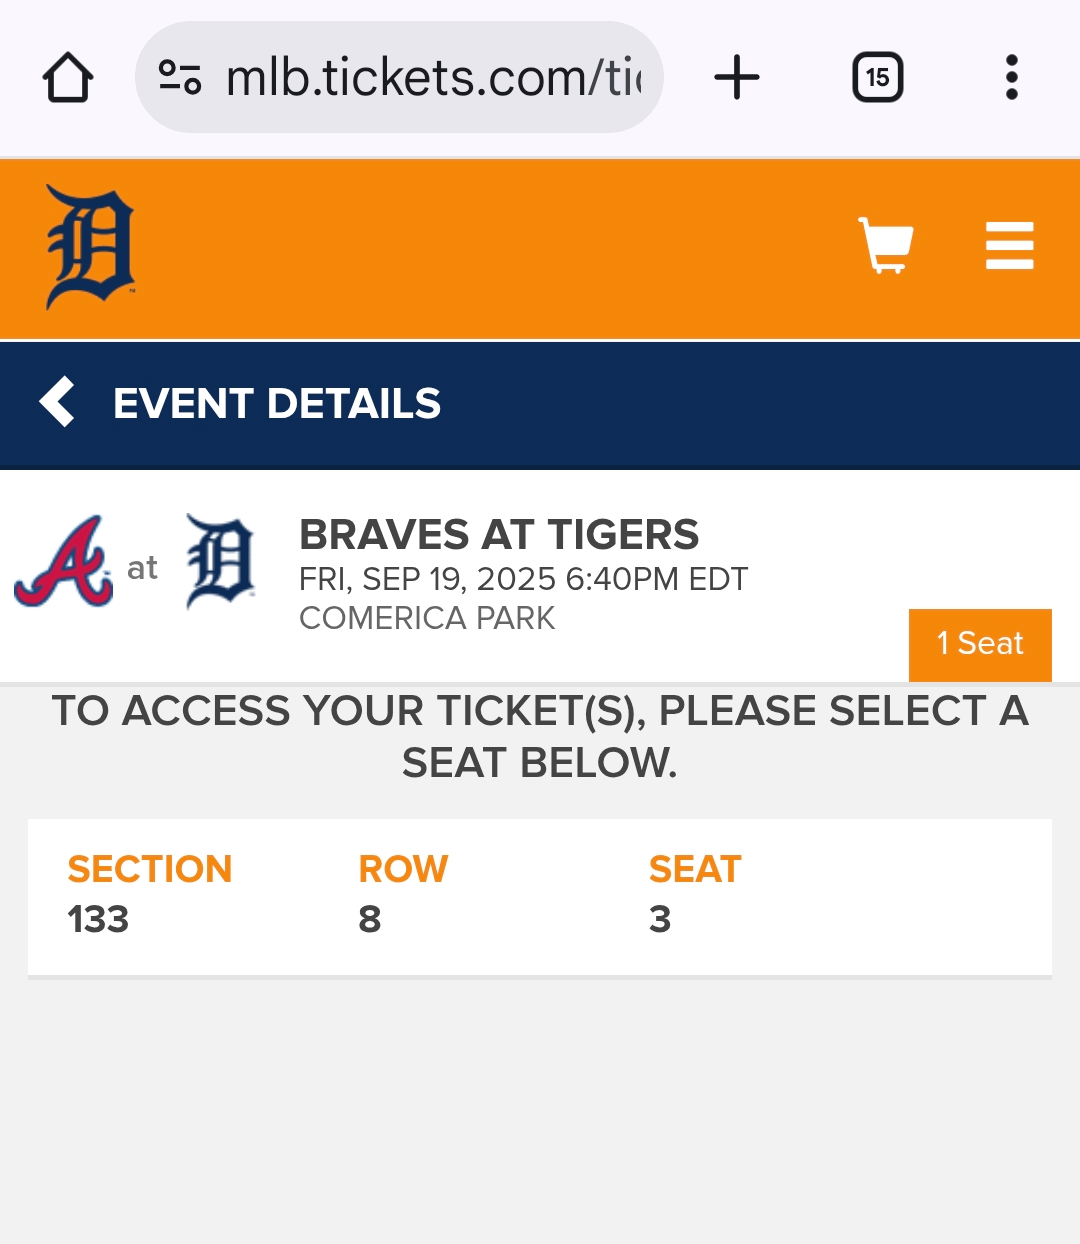Image resolution: width=1080 pixels, height=1244 pixels.
Task: Click the Tigers logo in orange header
Action: (x=90, y=247)
